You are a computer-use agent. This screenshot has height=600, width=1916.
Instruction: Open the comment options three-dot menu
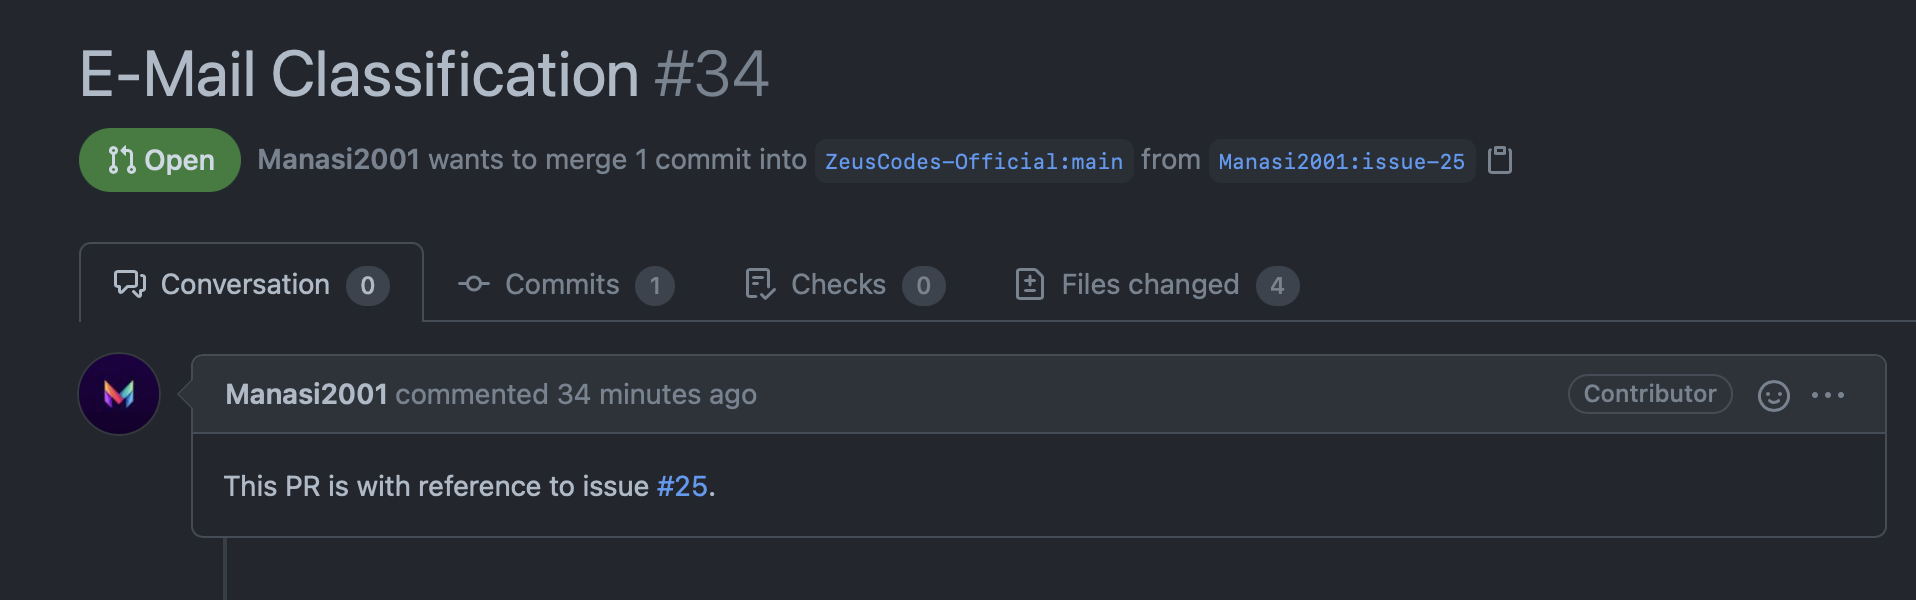point(1828,395)
